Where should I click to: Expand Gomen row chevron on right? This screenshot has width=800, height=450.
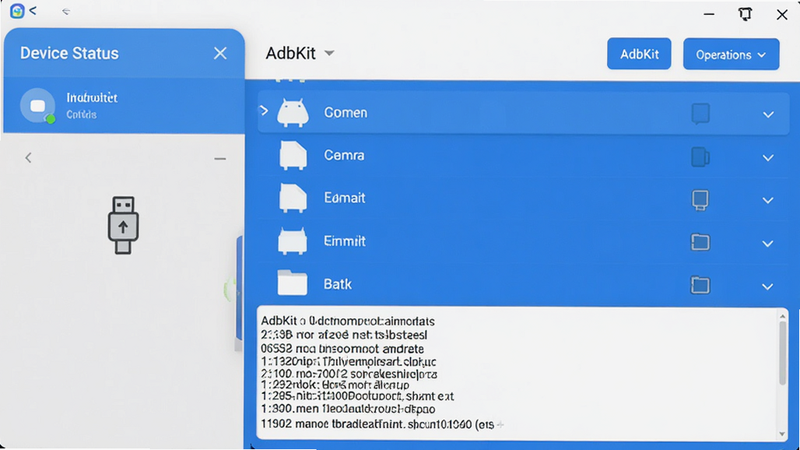(768, 115)
